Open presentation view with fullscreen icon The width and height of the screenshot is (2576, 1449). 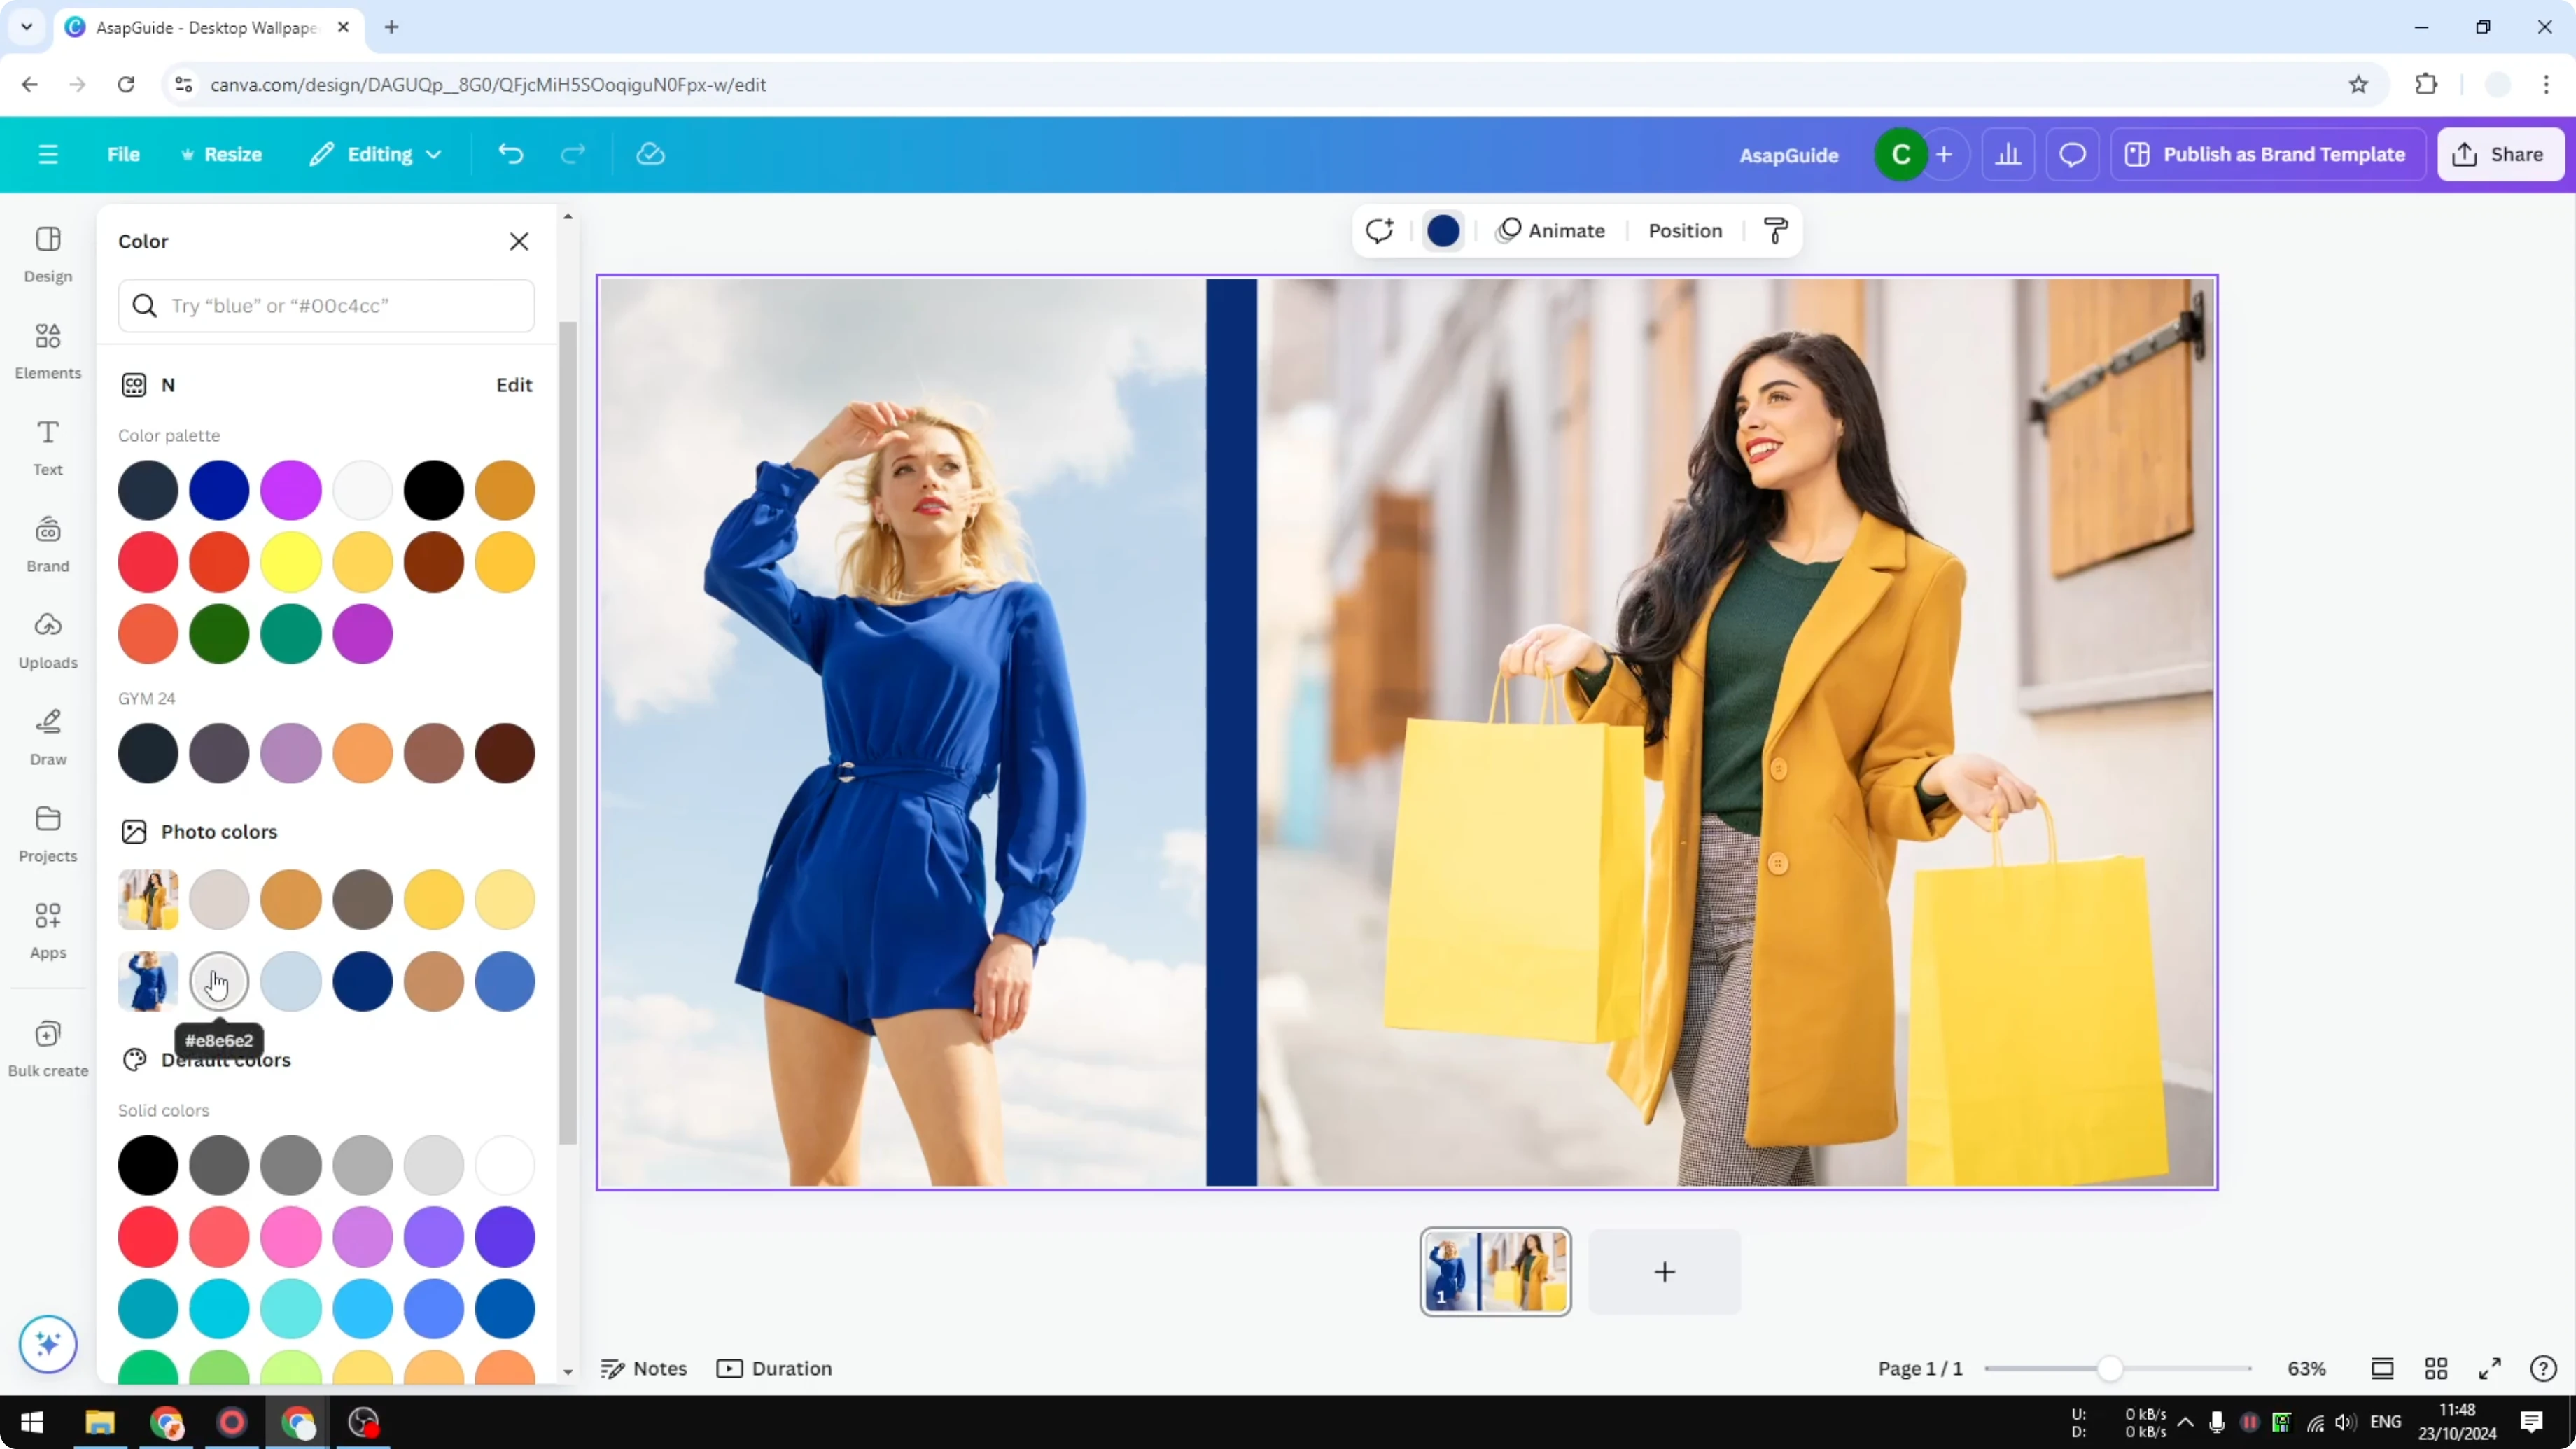click(2490, 1368)
